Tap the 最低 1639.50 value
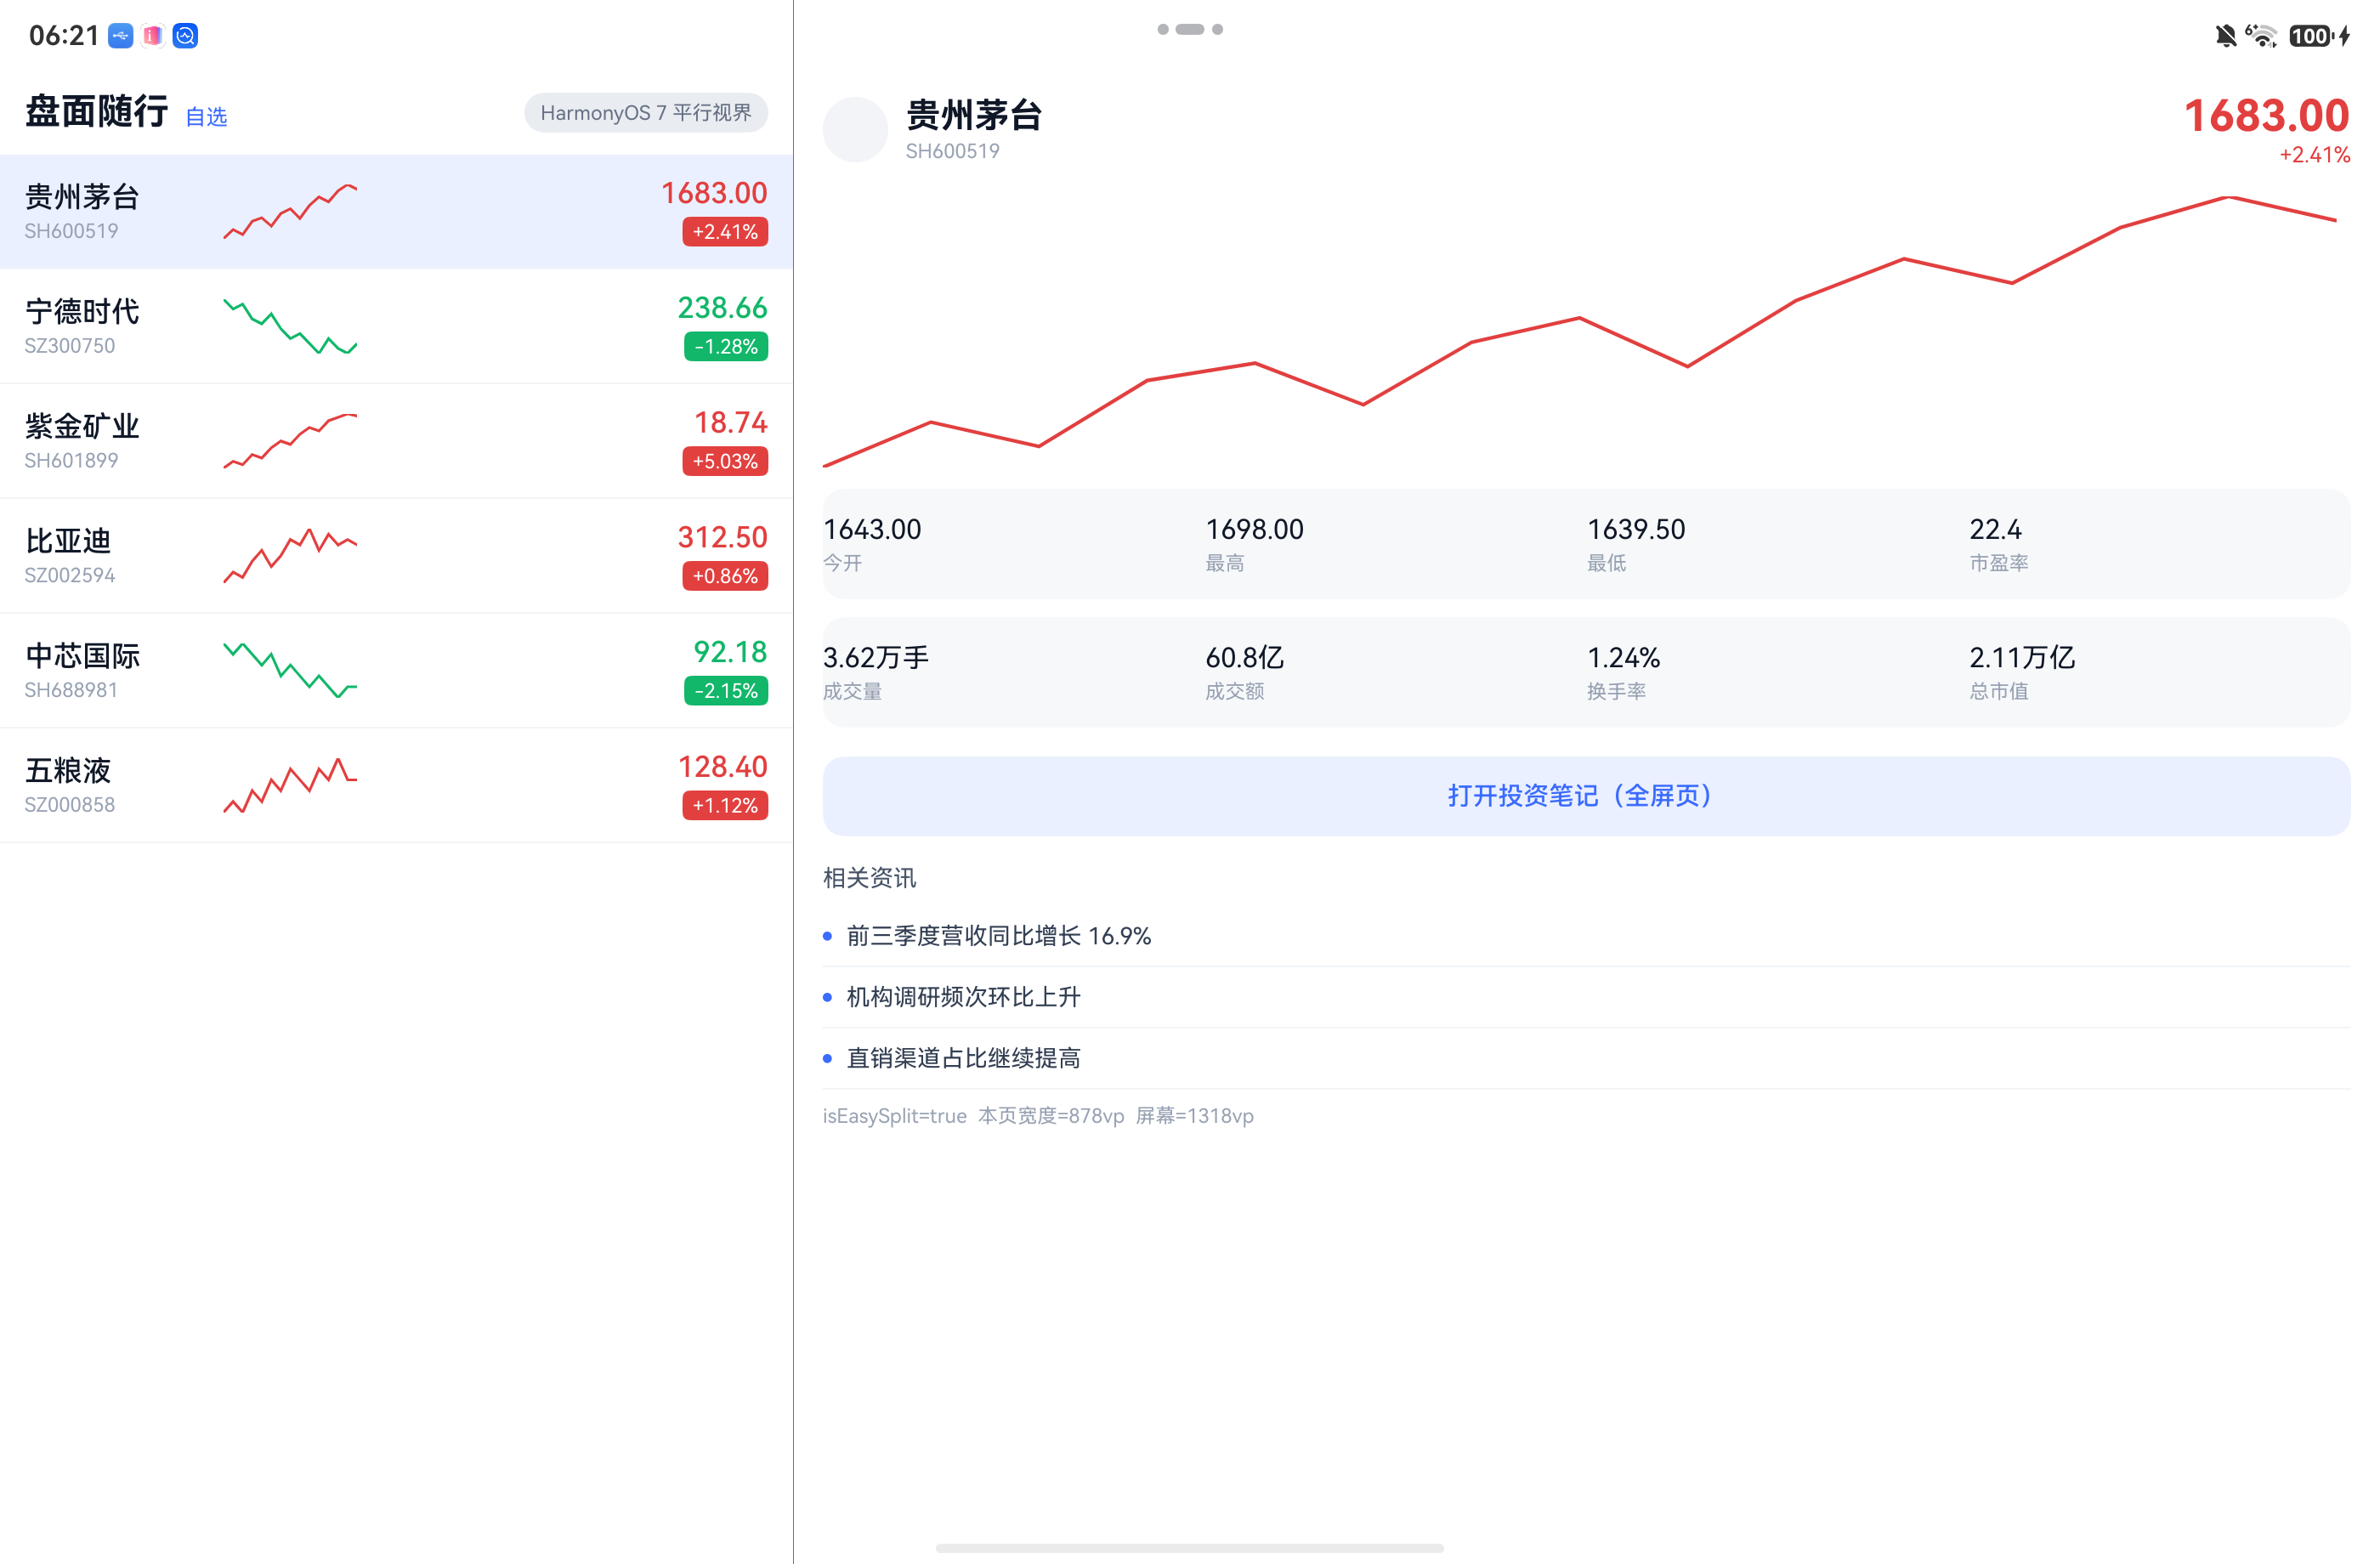The image size is (2380, 1564). [x=1636, y=529]
